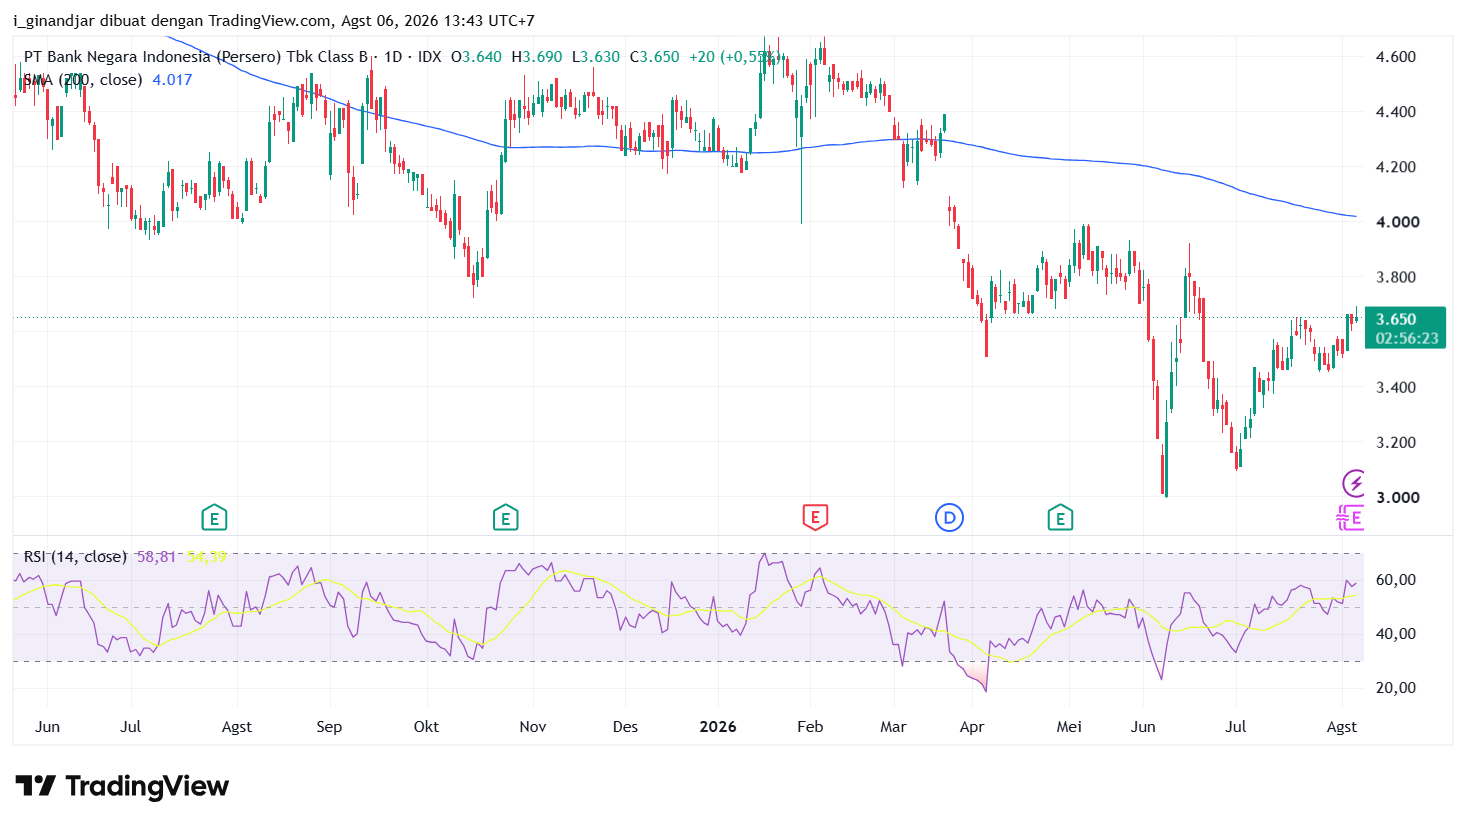1466x826 pixels.
Task: Click the Sep label on the time axis
Action: [329, 727]
